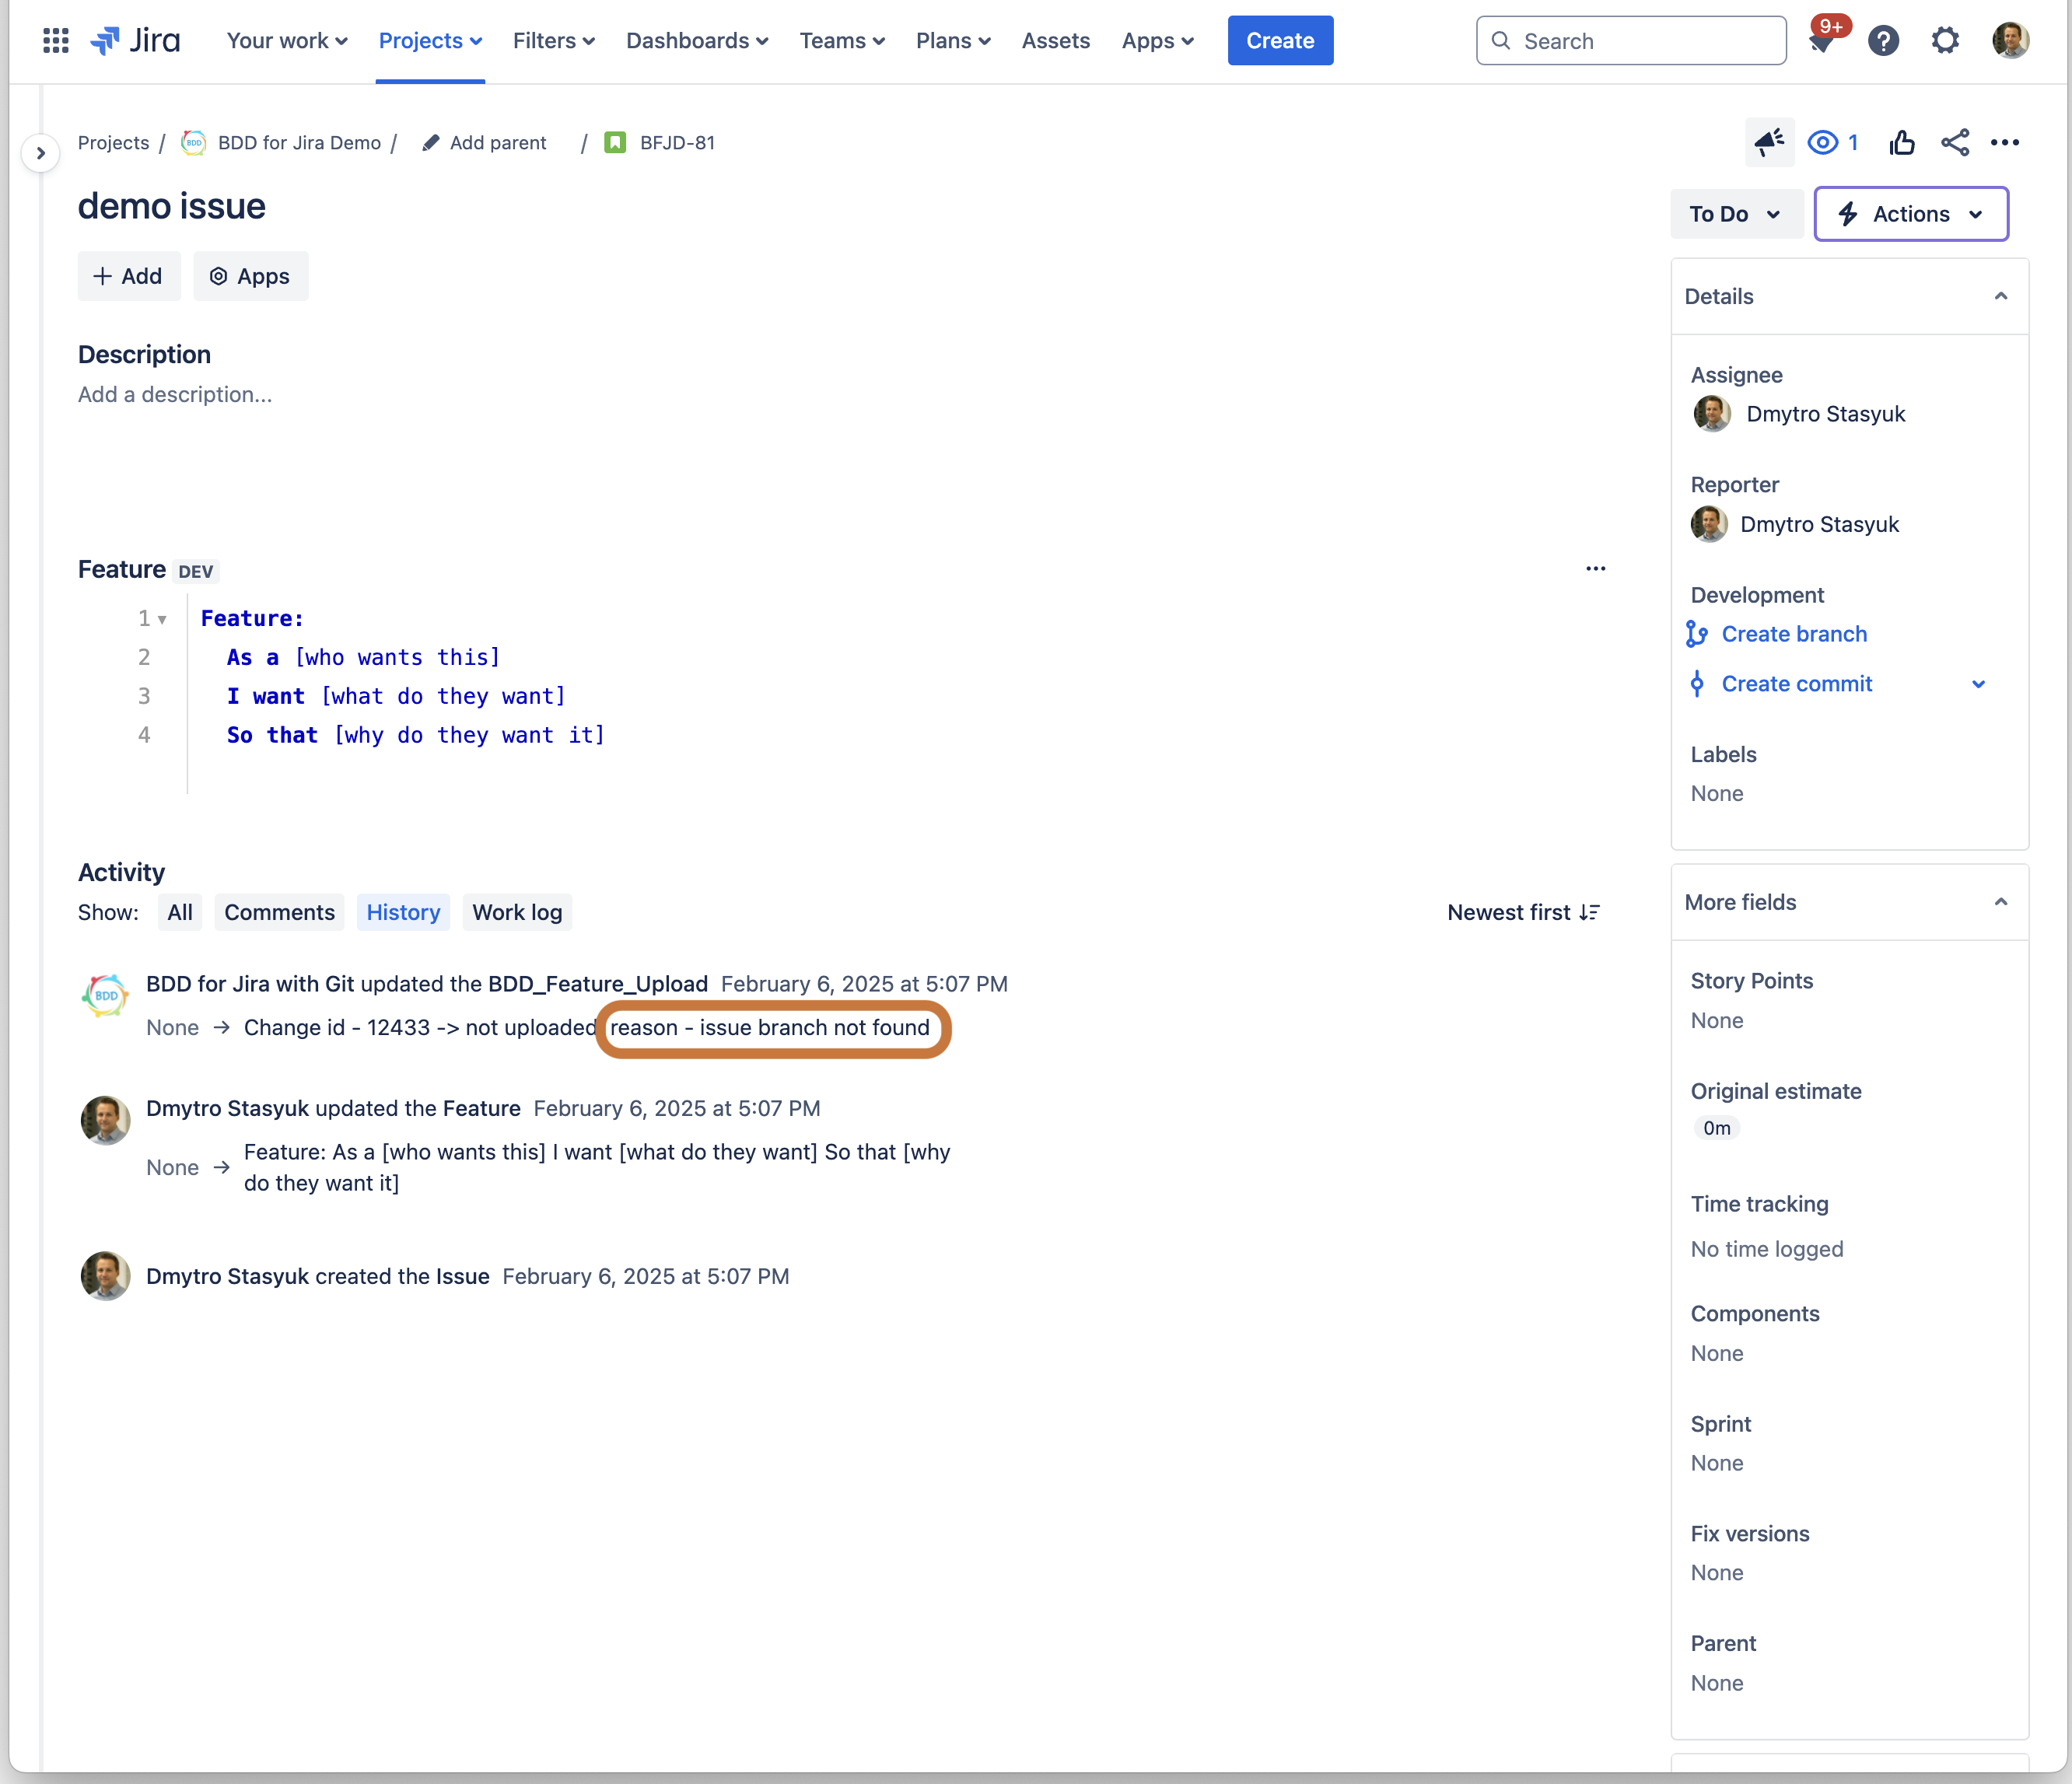Click the Create branch link
The height and width of the screenshot is (1784, 2072).
(x=1794, y=634)
